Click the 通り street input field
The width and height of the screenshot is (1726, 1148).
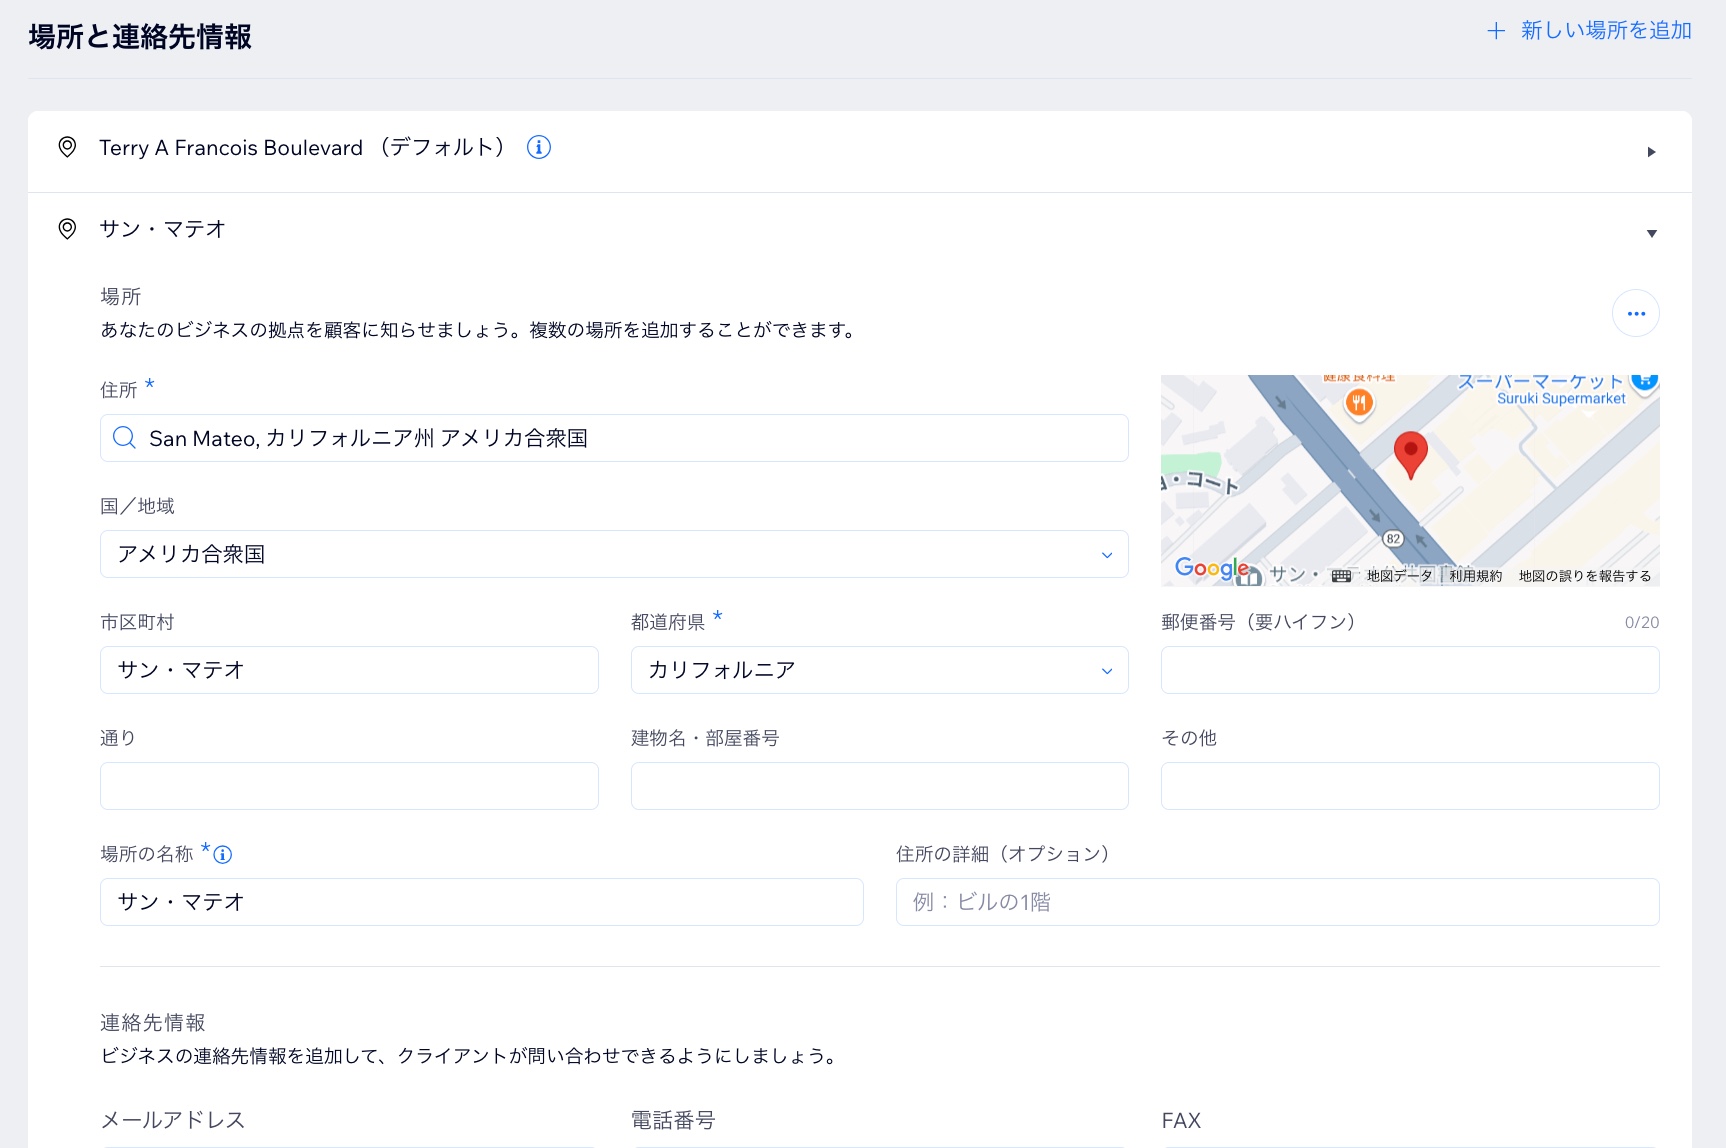tap(349, 786)
